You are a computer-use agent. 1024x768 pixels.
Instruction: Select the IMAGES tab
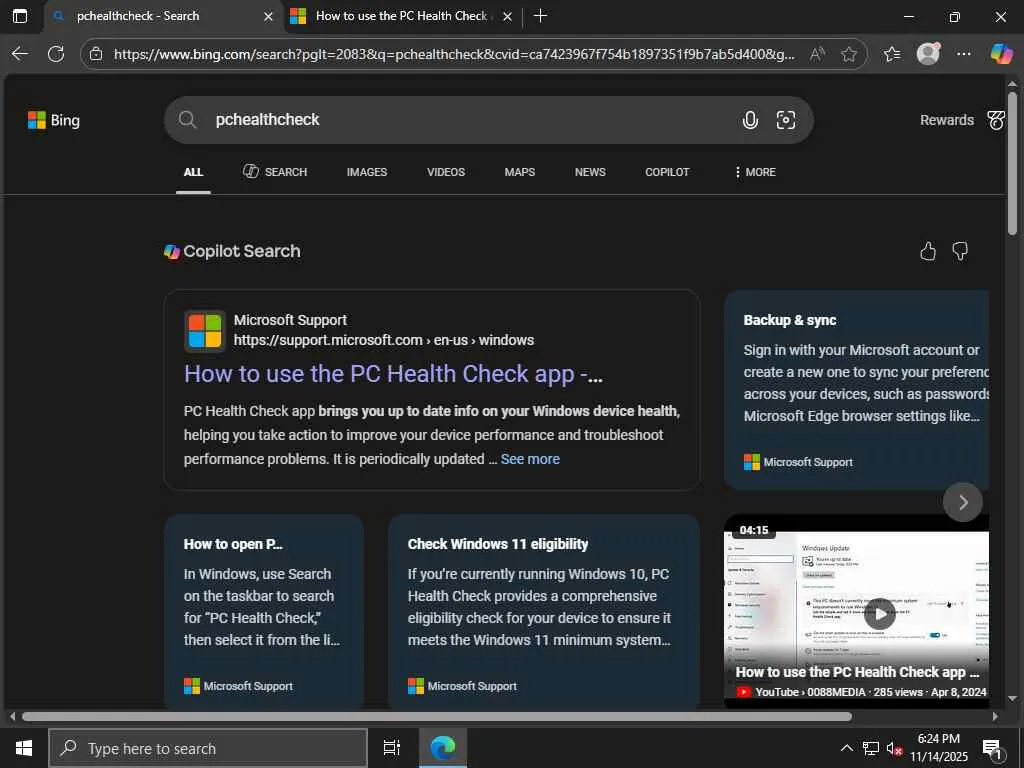pyautogui.click(x=367, y=172)
